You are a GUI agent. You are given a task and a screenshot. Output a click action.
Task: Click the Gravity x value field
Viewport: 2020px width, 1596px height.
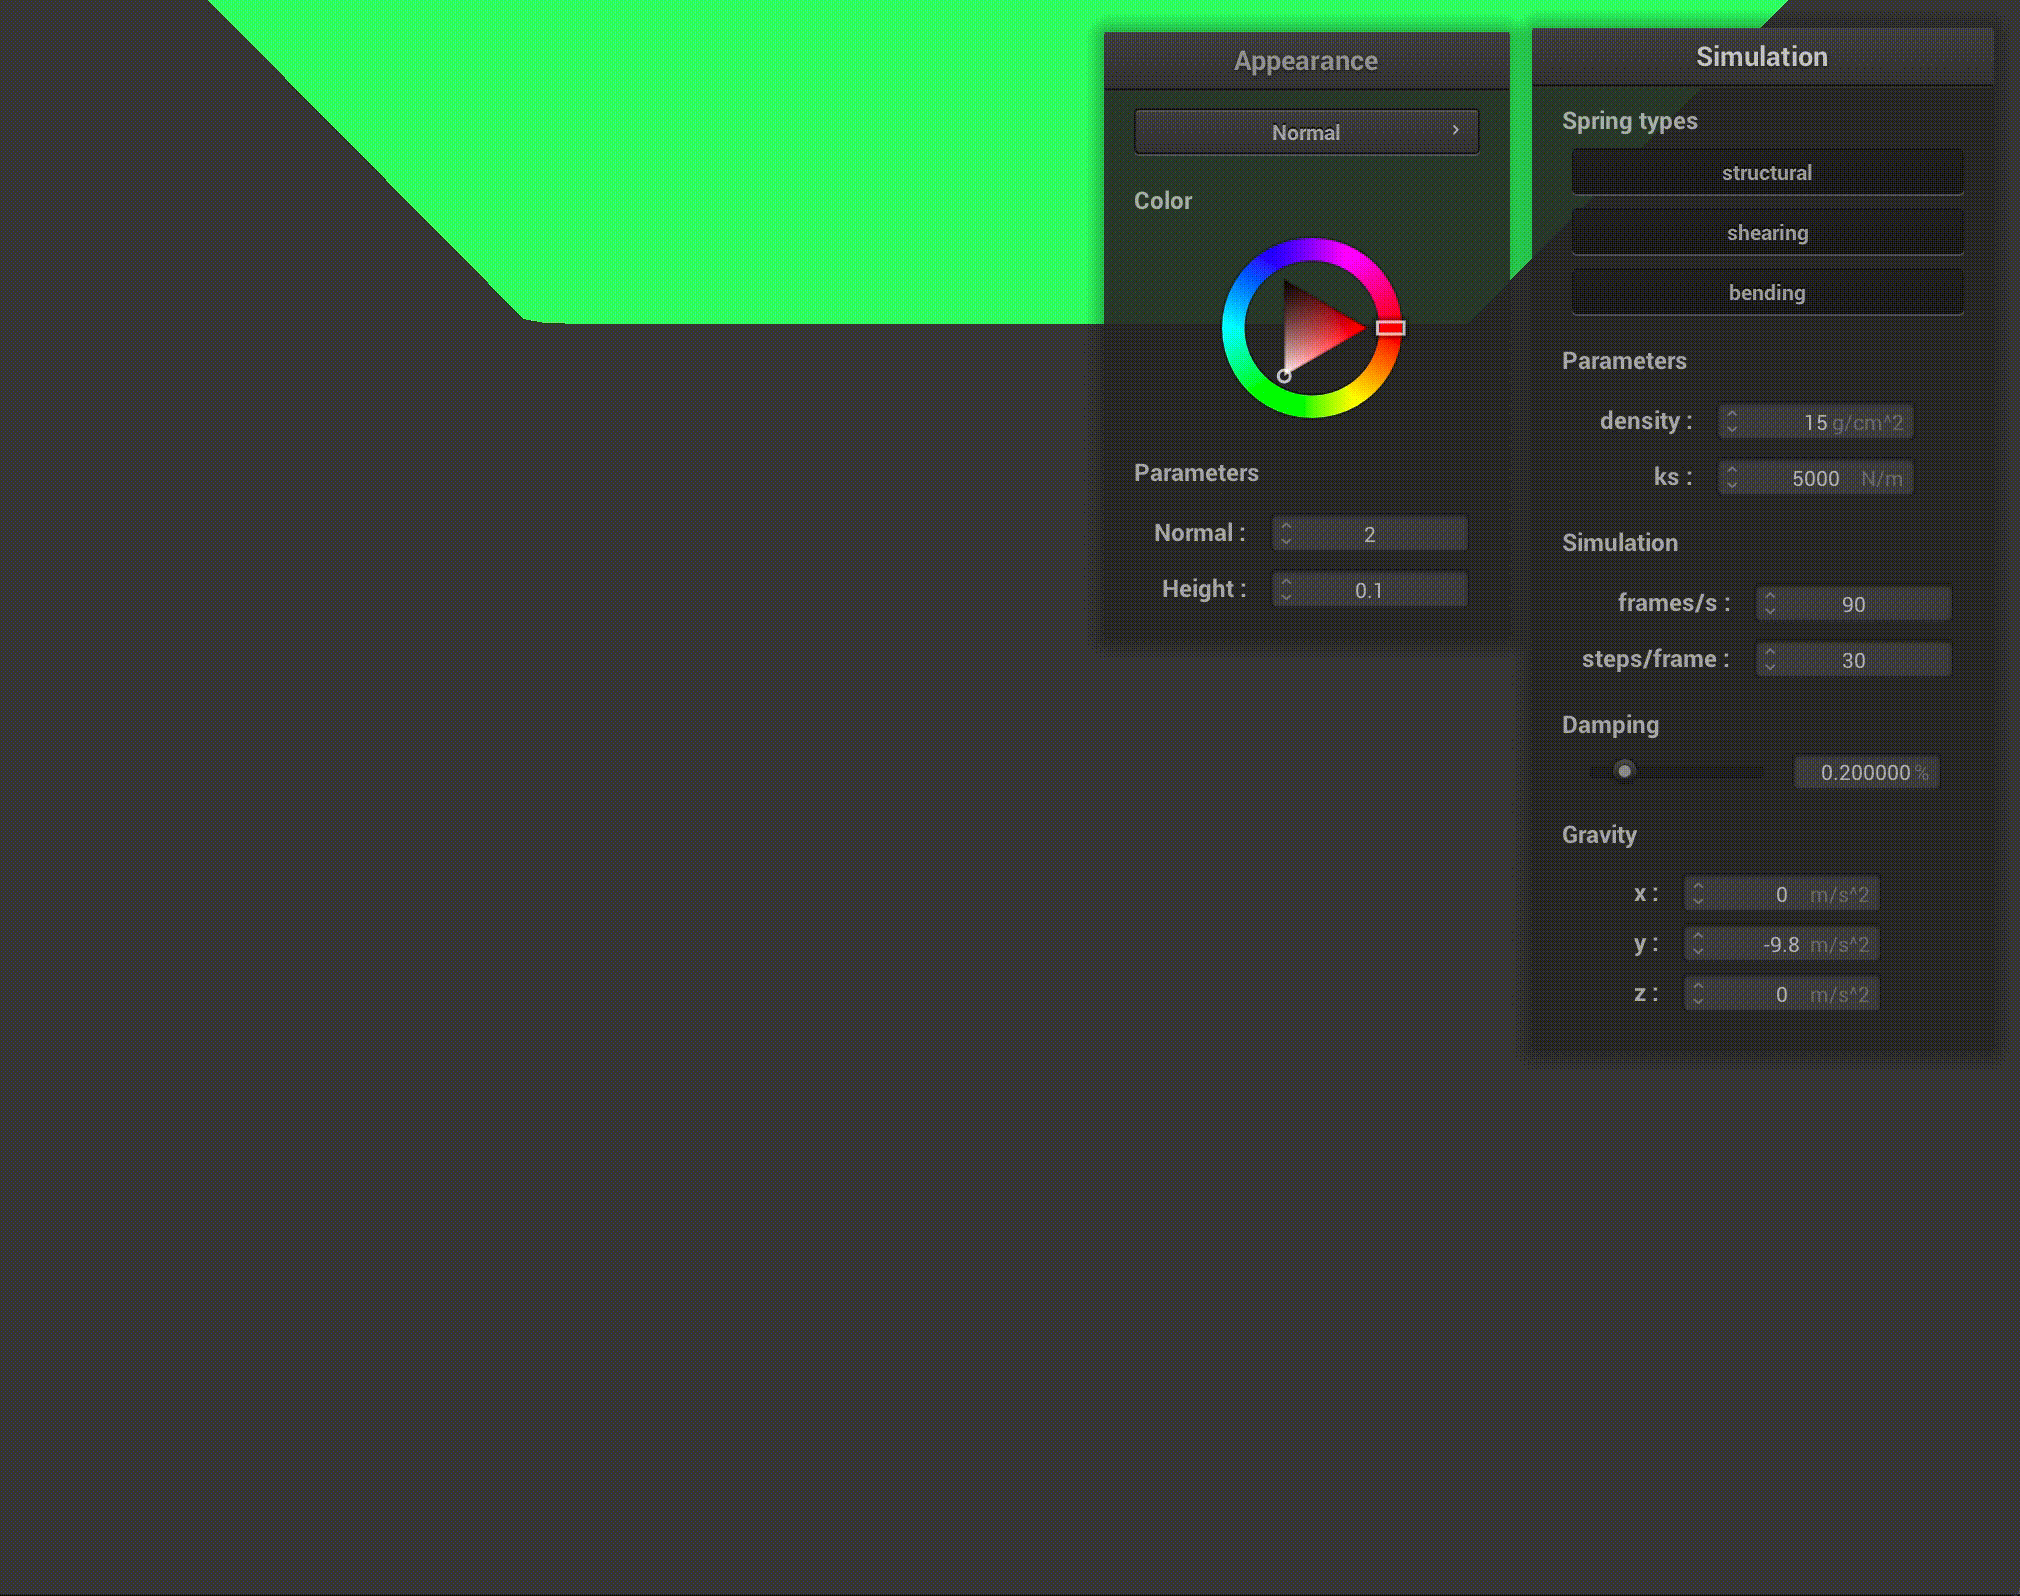tap(1782, 894)
